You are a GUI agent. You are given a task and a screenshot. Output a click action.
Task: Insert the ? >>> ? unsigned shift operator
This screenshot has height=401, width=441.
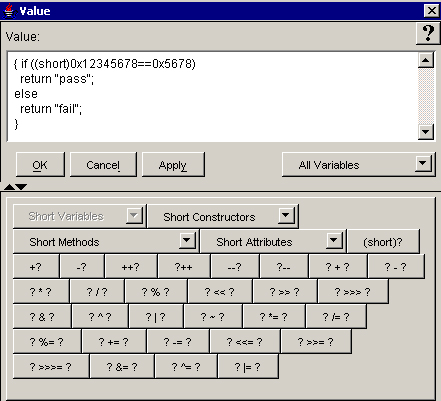(x=353, y=292)
